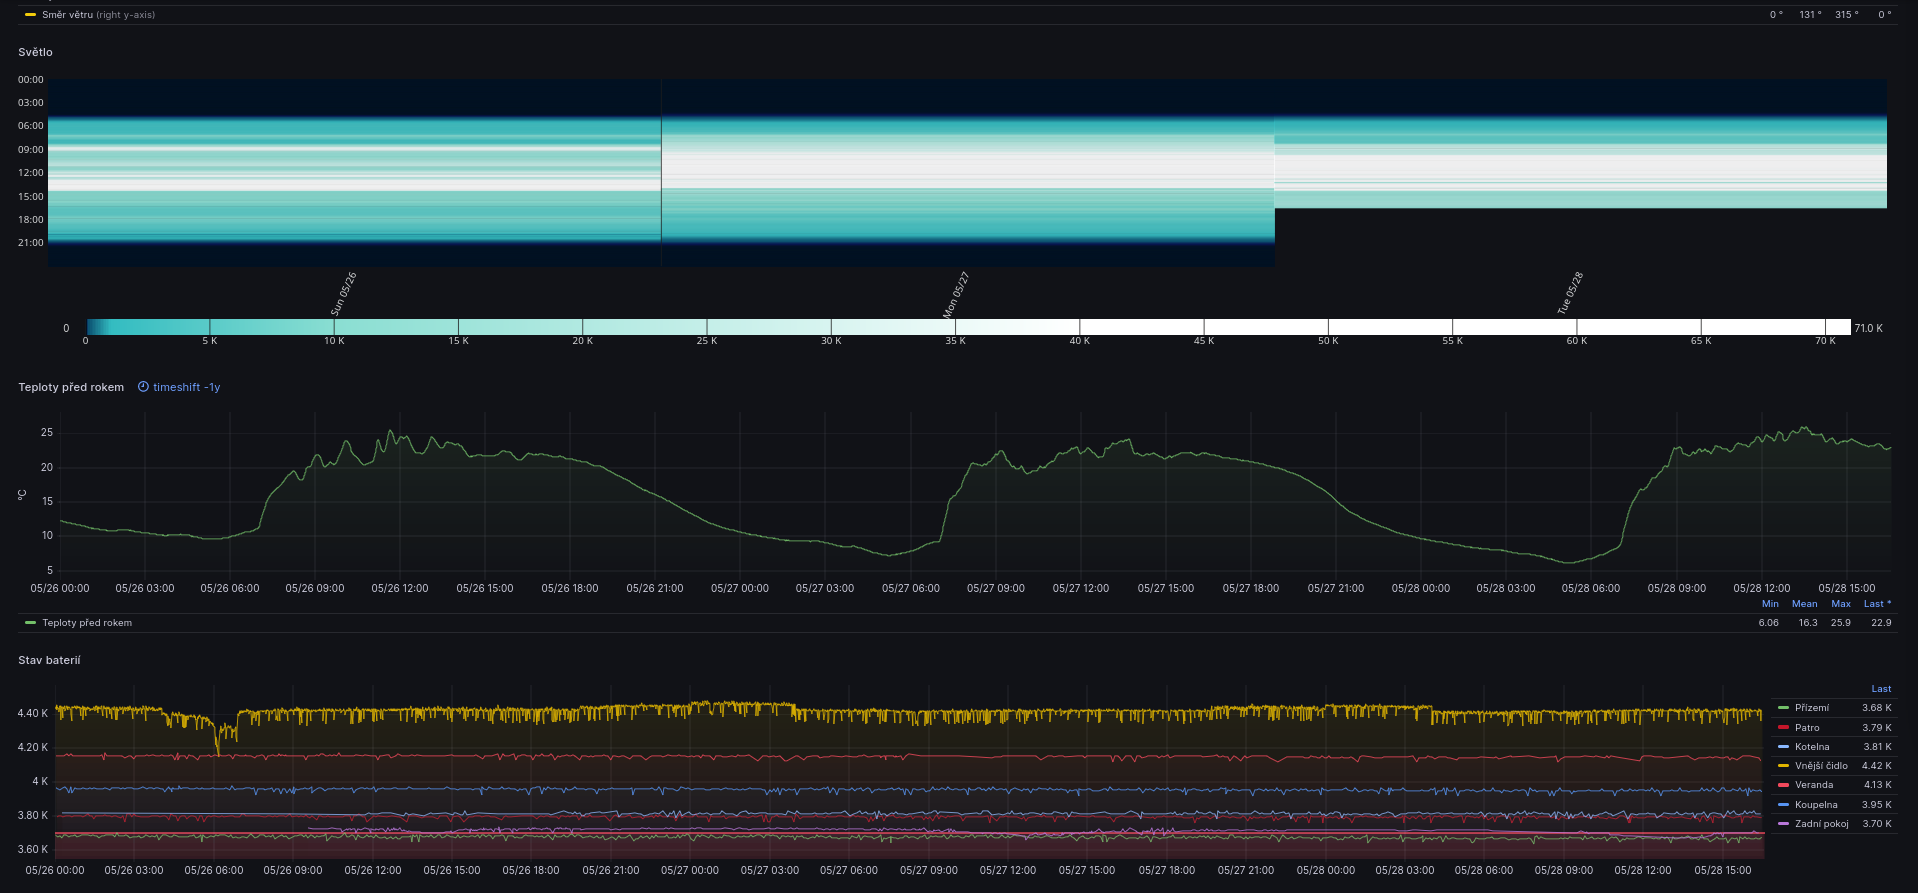This screenshot has width=1918, height=893.
Task: Click the green Přízemí series color marker
Action: click(1783, 708)
